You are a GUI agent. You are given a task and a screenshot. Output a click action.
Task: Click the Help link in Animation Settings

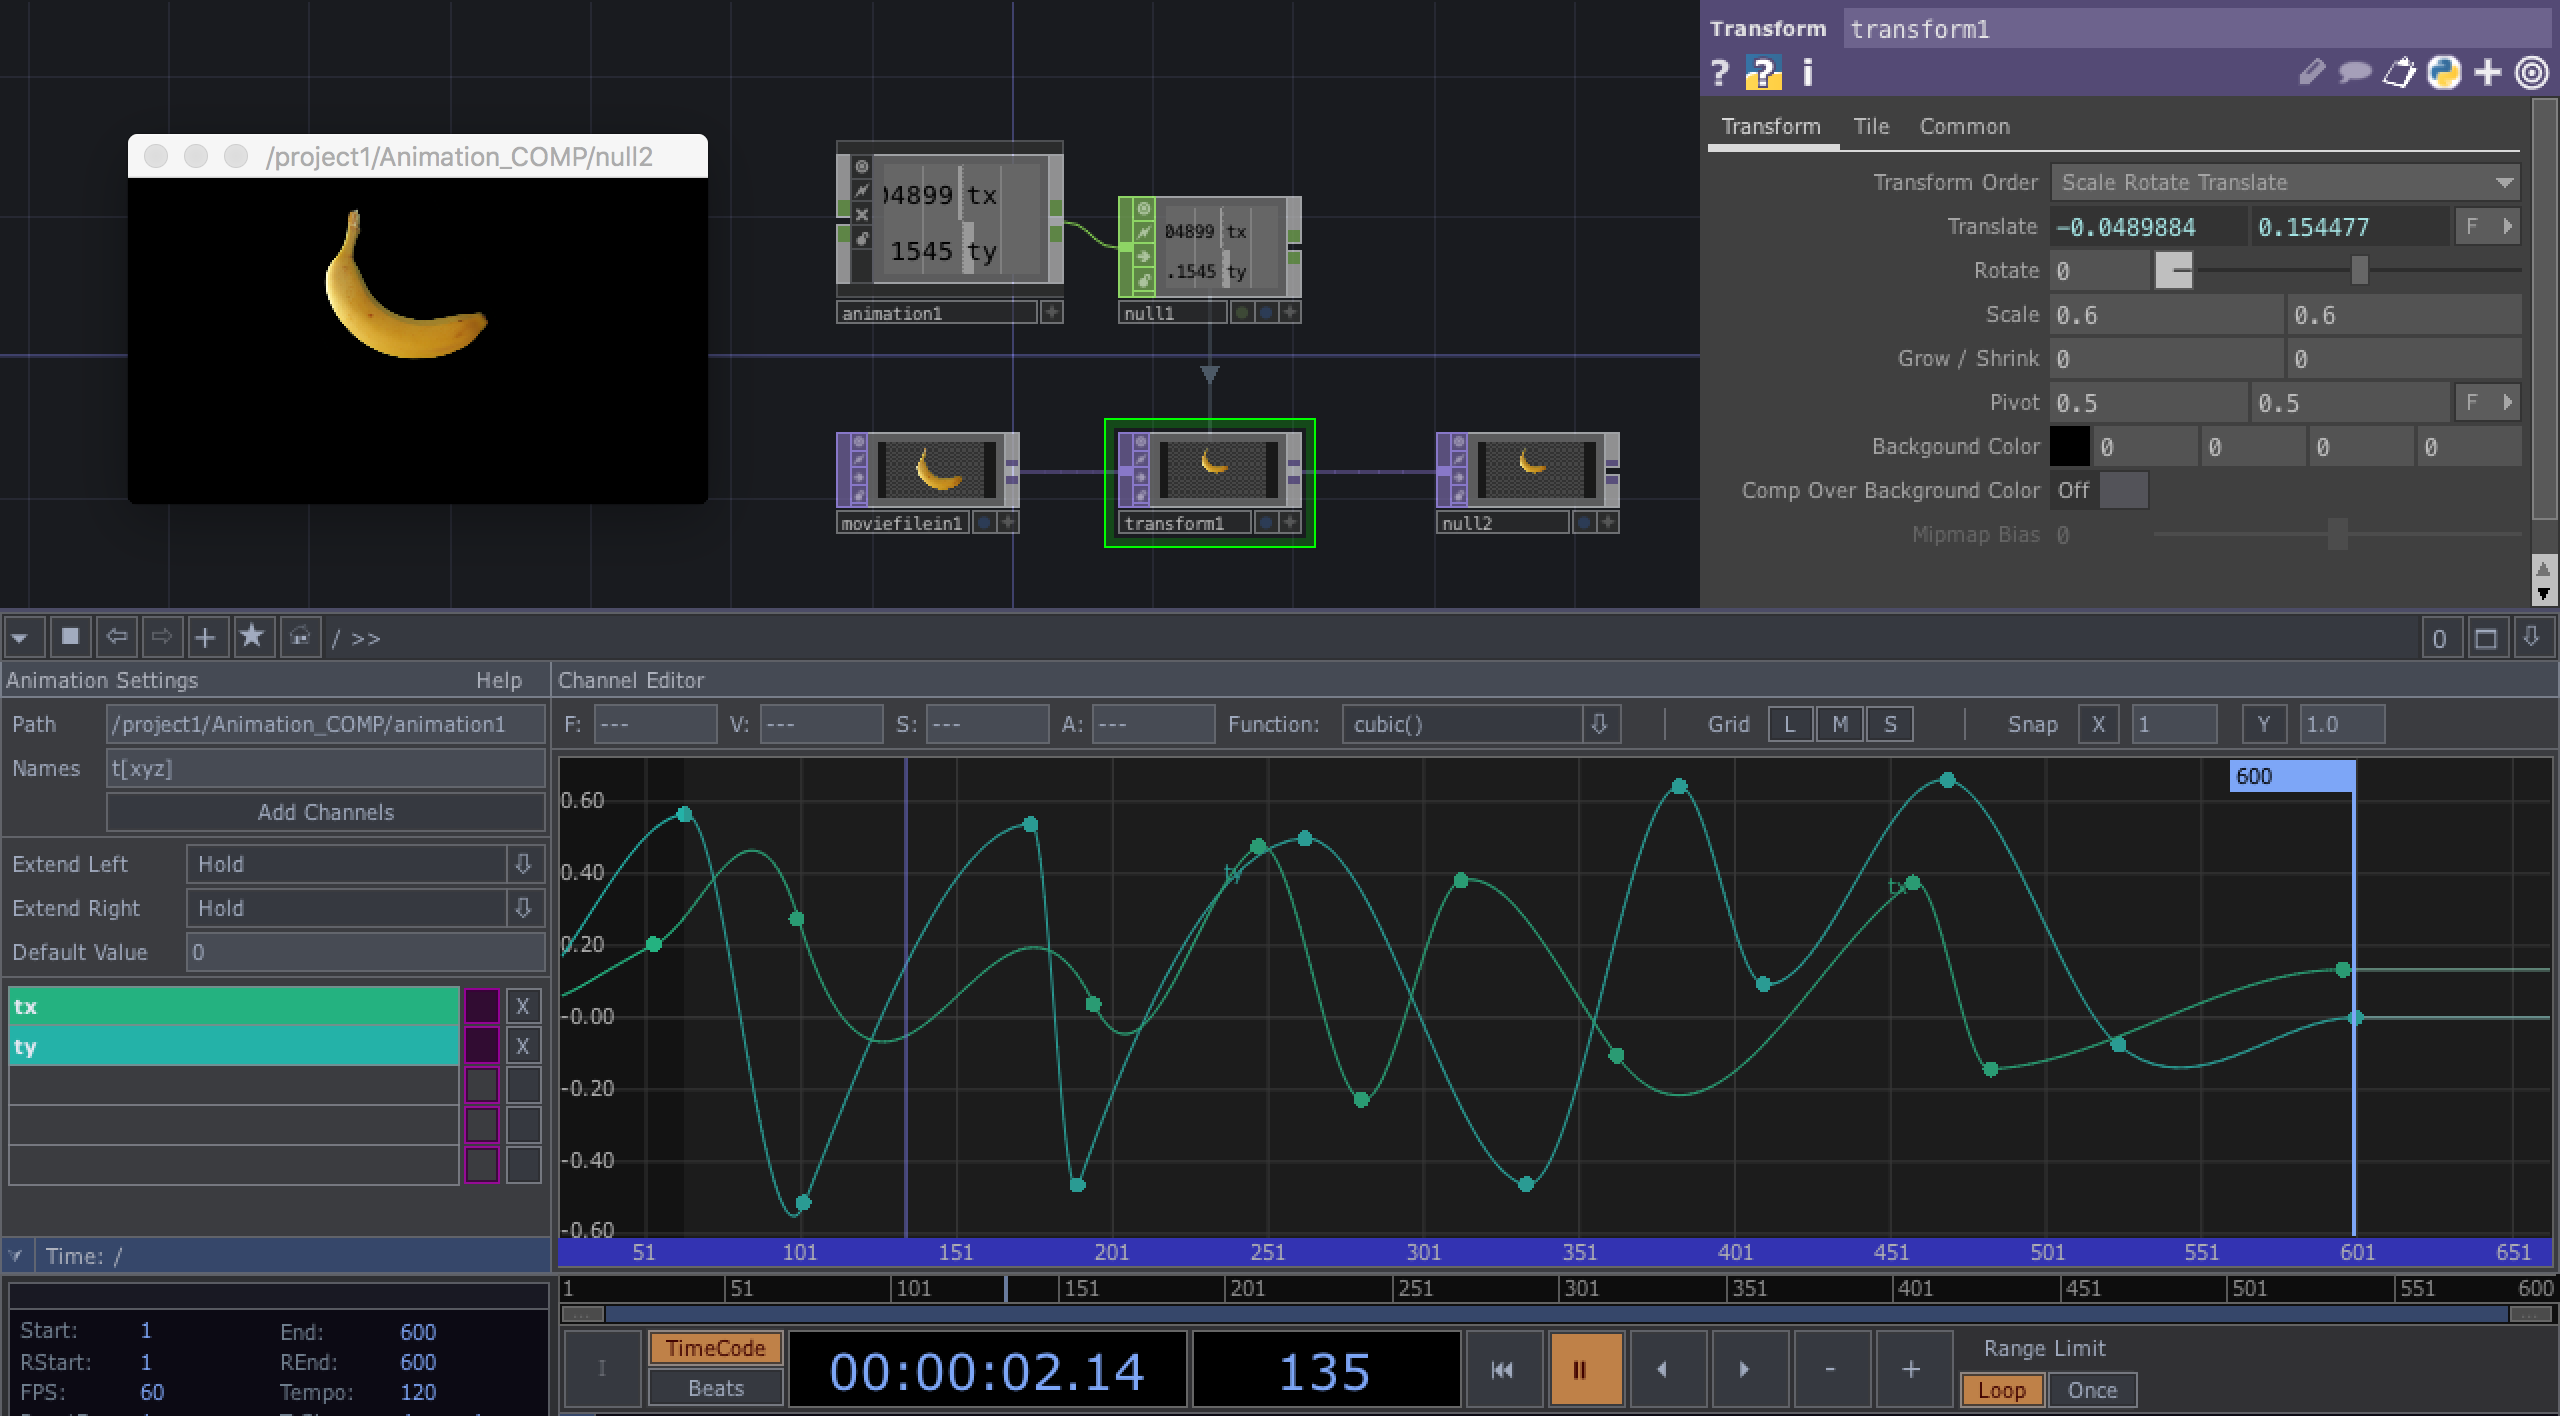pos(500,680)
